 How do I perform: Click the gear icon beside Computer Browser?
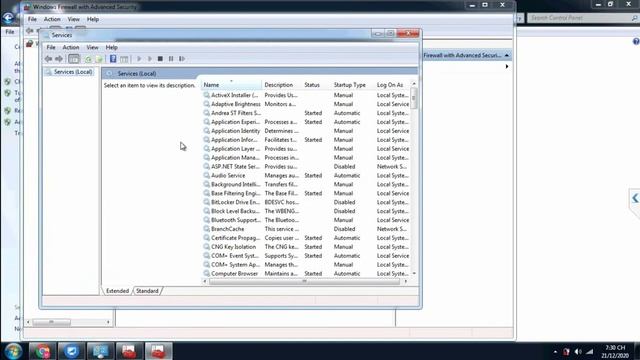click(207, 273)
